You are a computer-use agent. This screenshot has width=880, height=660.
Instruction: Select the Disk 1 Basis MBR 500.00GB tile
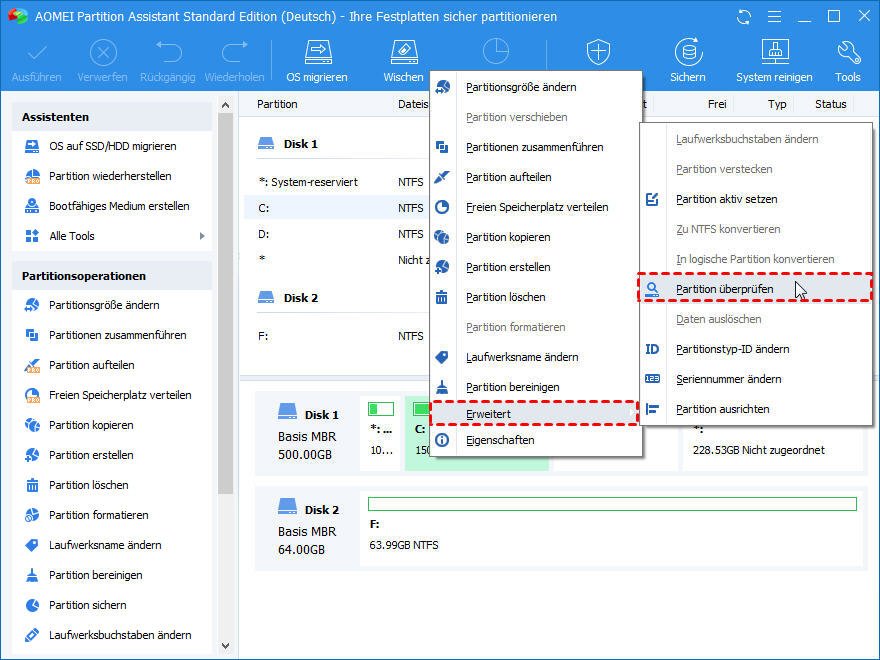click(x=308, y=434)
